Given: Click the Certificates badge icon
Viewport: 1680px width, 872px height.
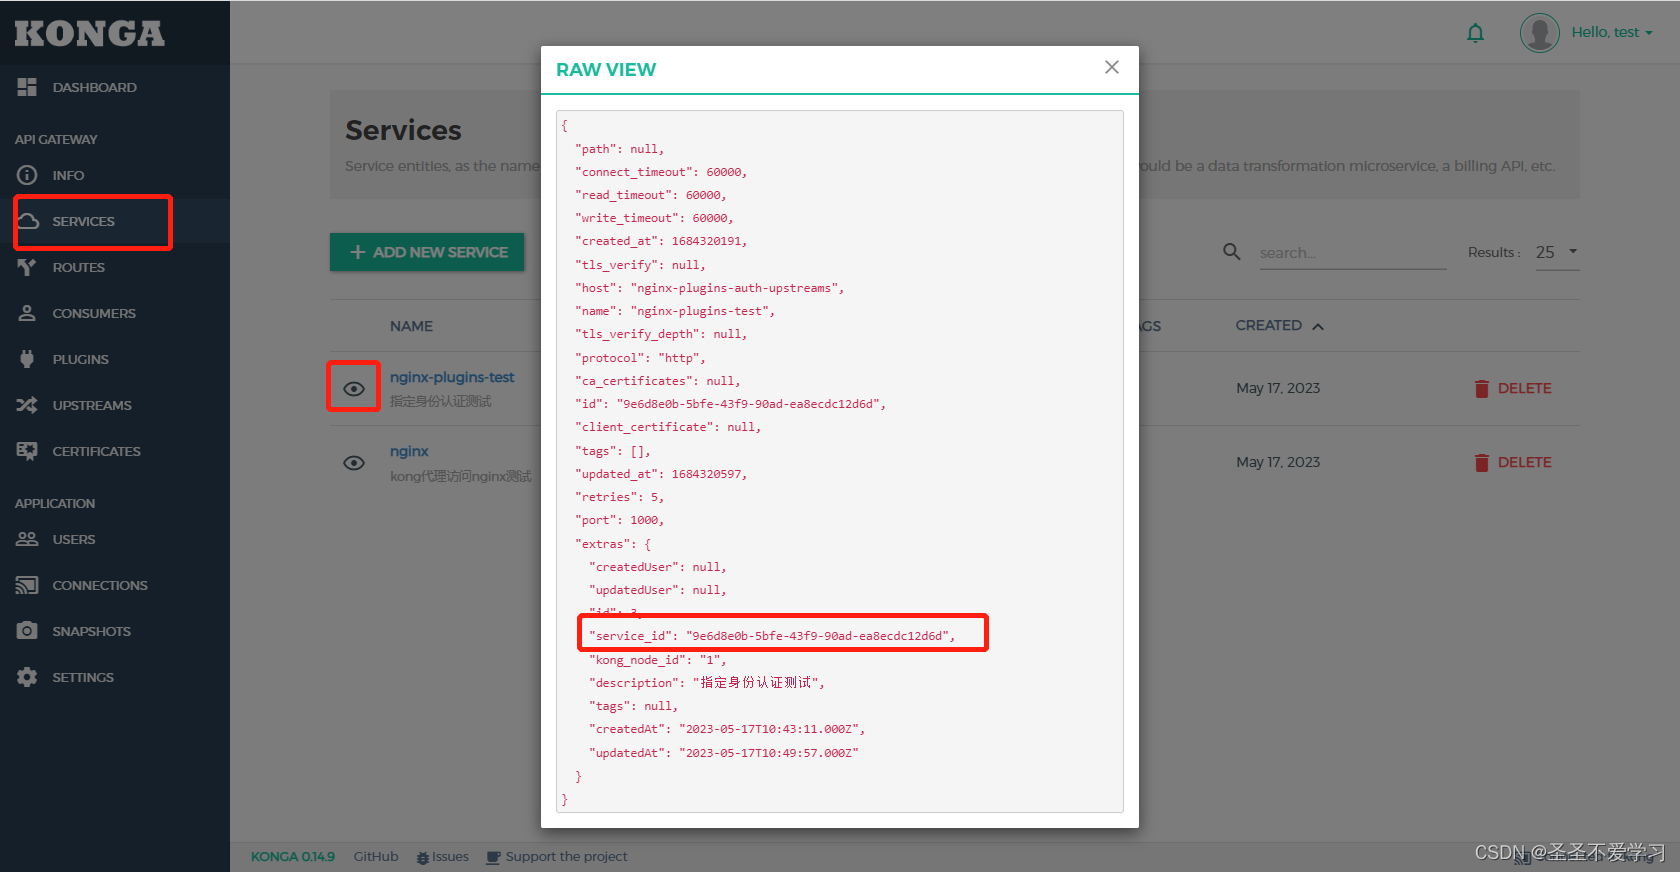Looking at the screenshot, I should pos(27,451).
